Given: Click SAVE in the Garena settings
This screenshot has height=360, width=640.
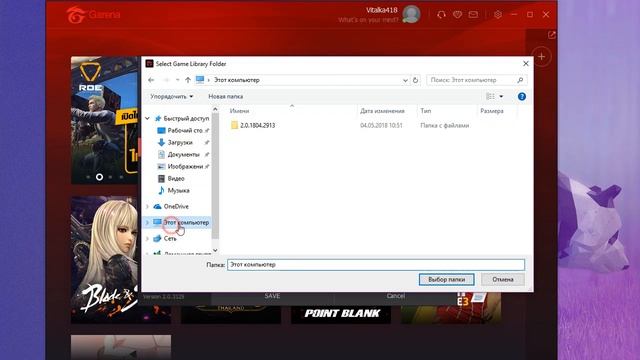Looking at the screenshot, I should (x=272, y=296).
